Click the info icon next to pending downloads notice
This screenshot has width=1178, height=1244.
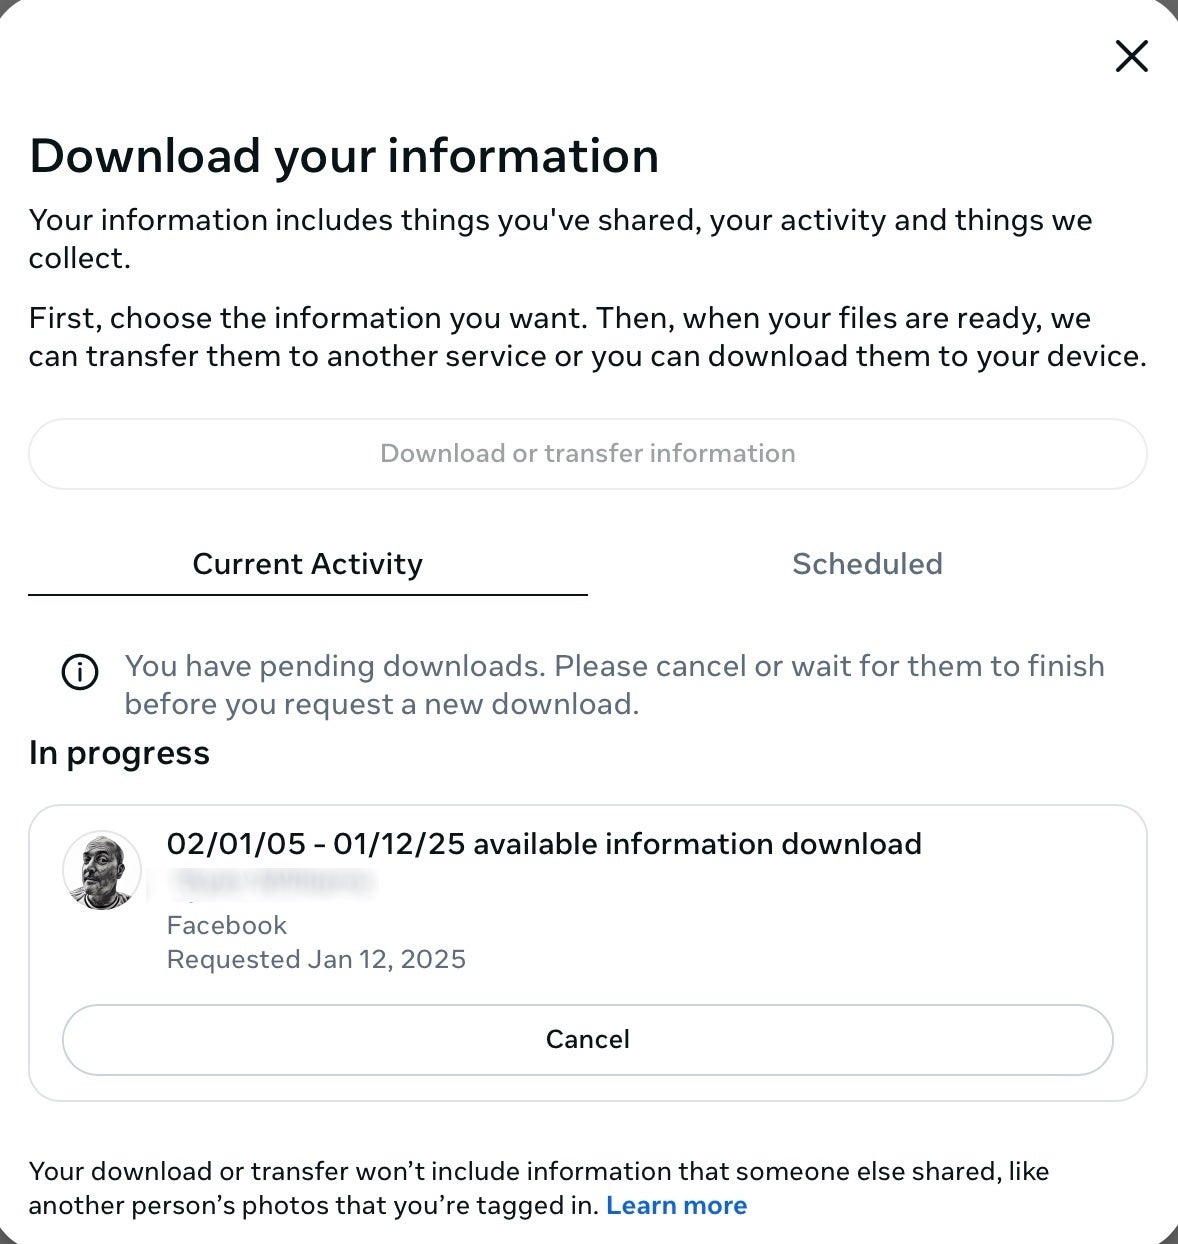(80, 673)
